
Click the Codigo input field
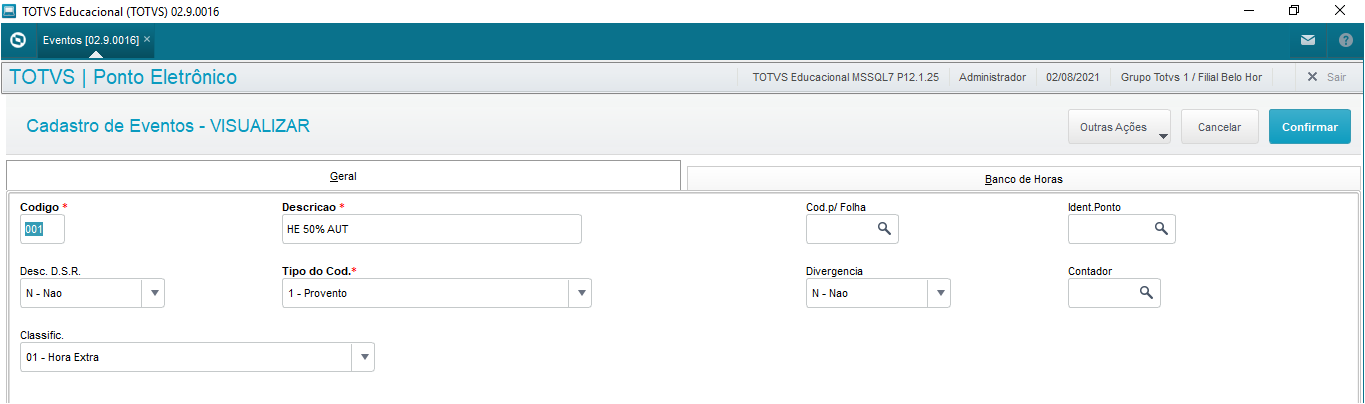tap(42, 229)
